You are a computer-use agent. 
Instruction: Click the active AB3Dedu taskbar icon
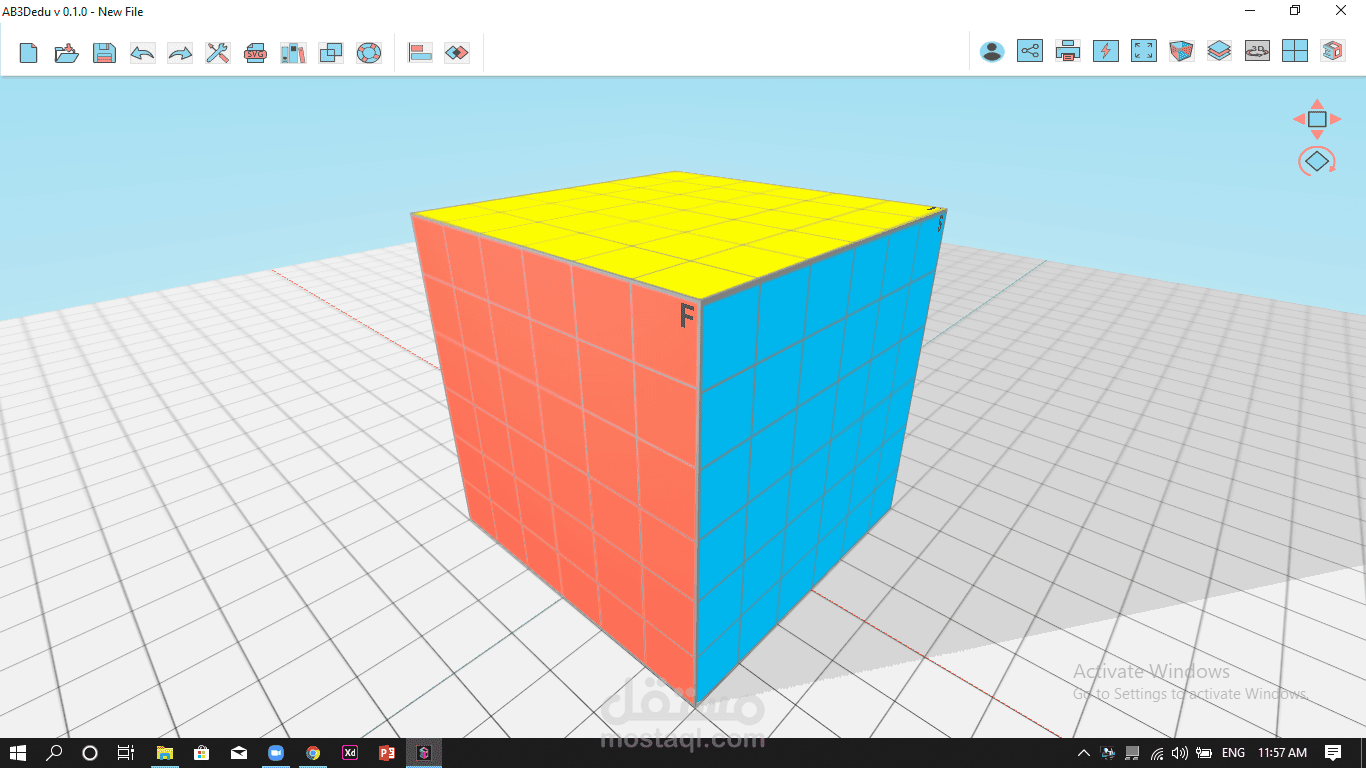coord(424,753)
